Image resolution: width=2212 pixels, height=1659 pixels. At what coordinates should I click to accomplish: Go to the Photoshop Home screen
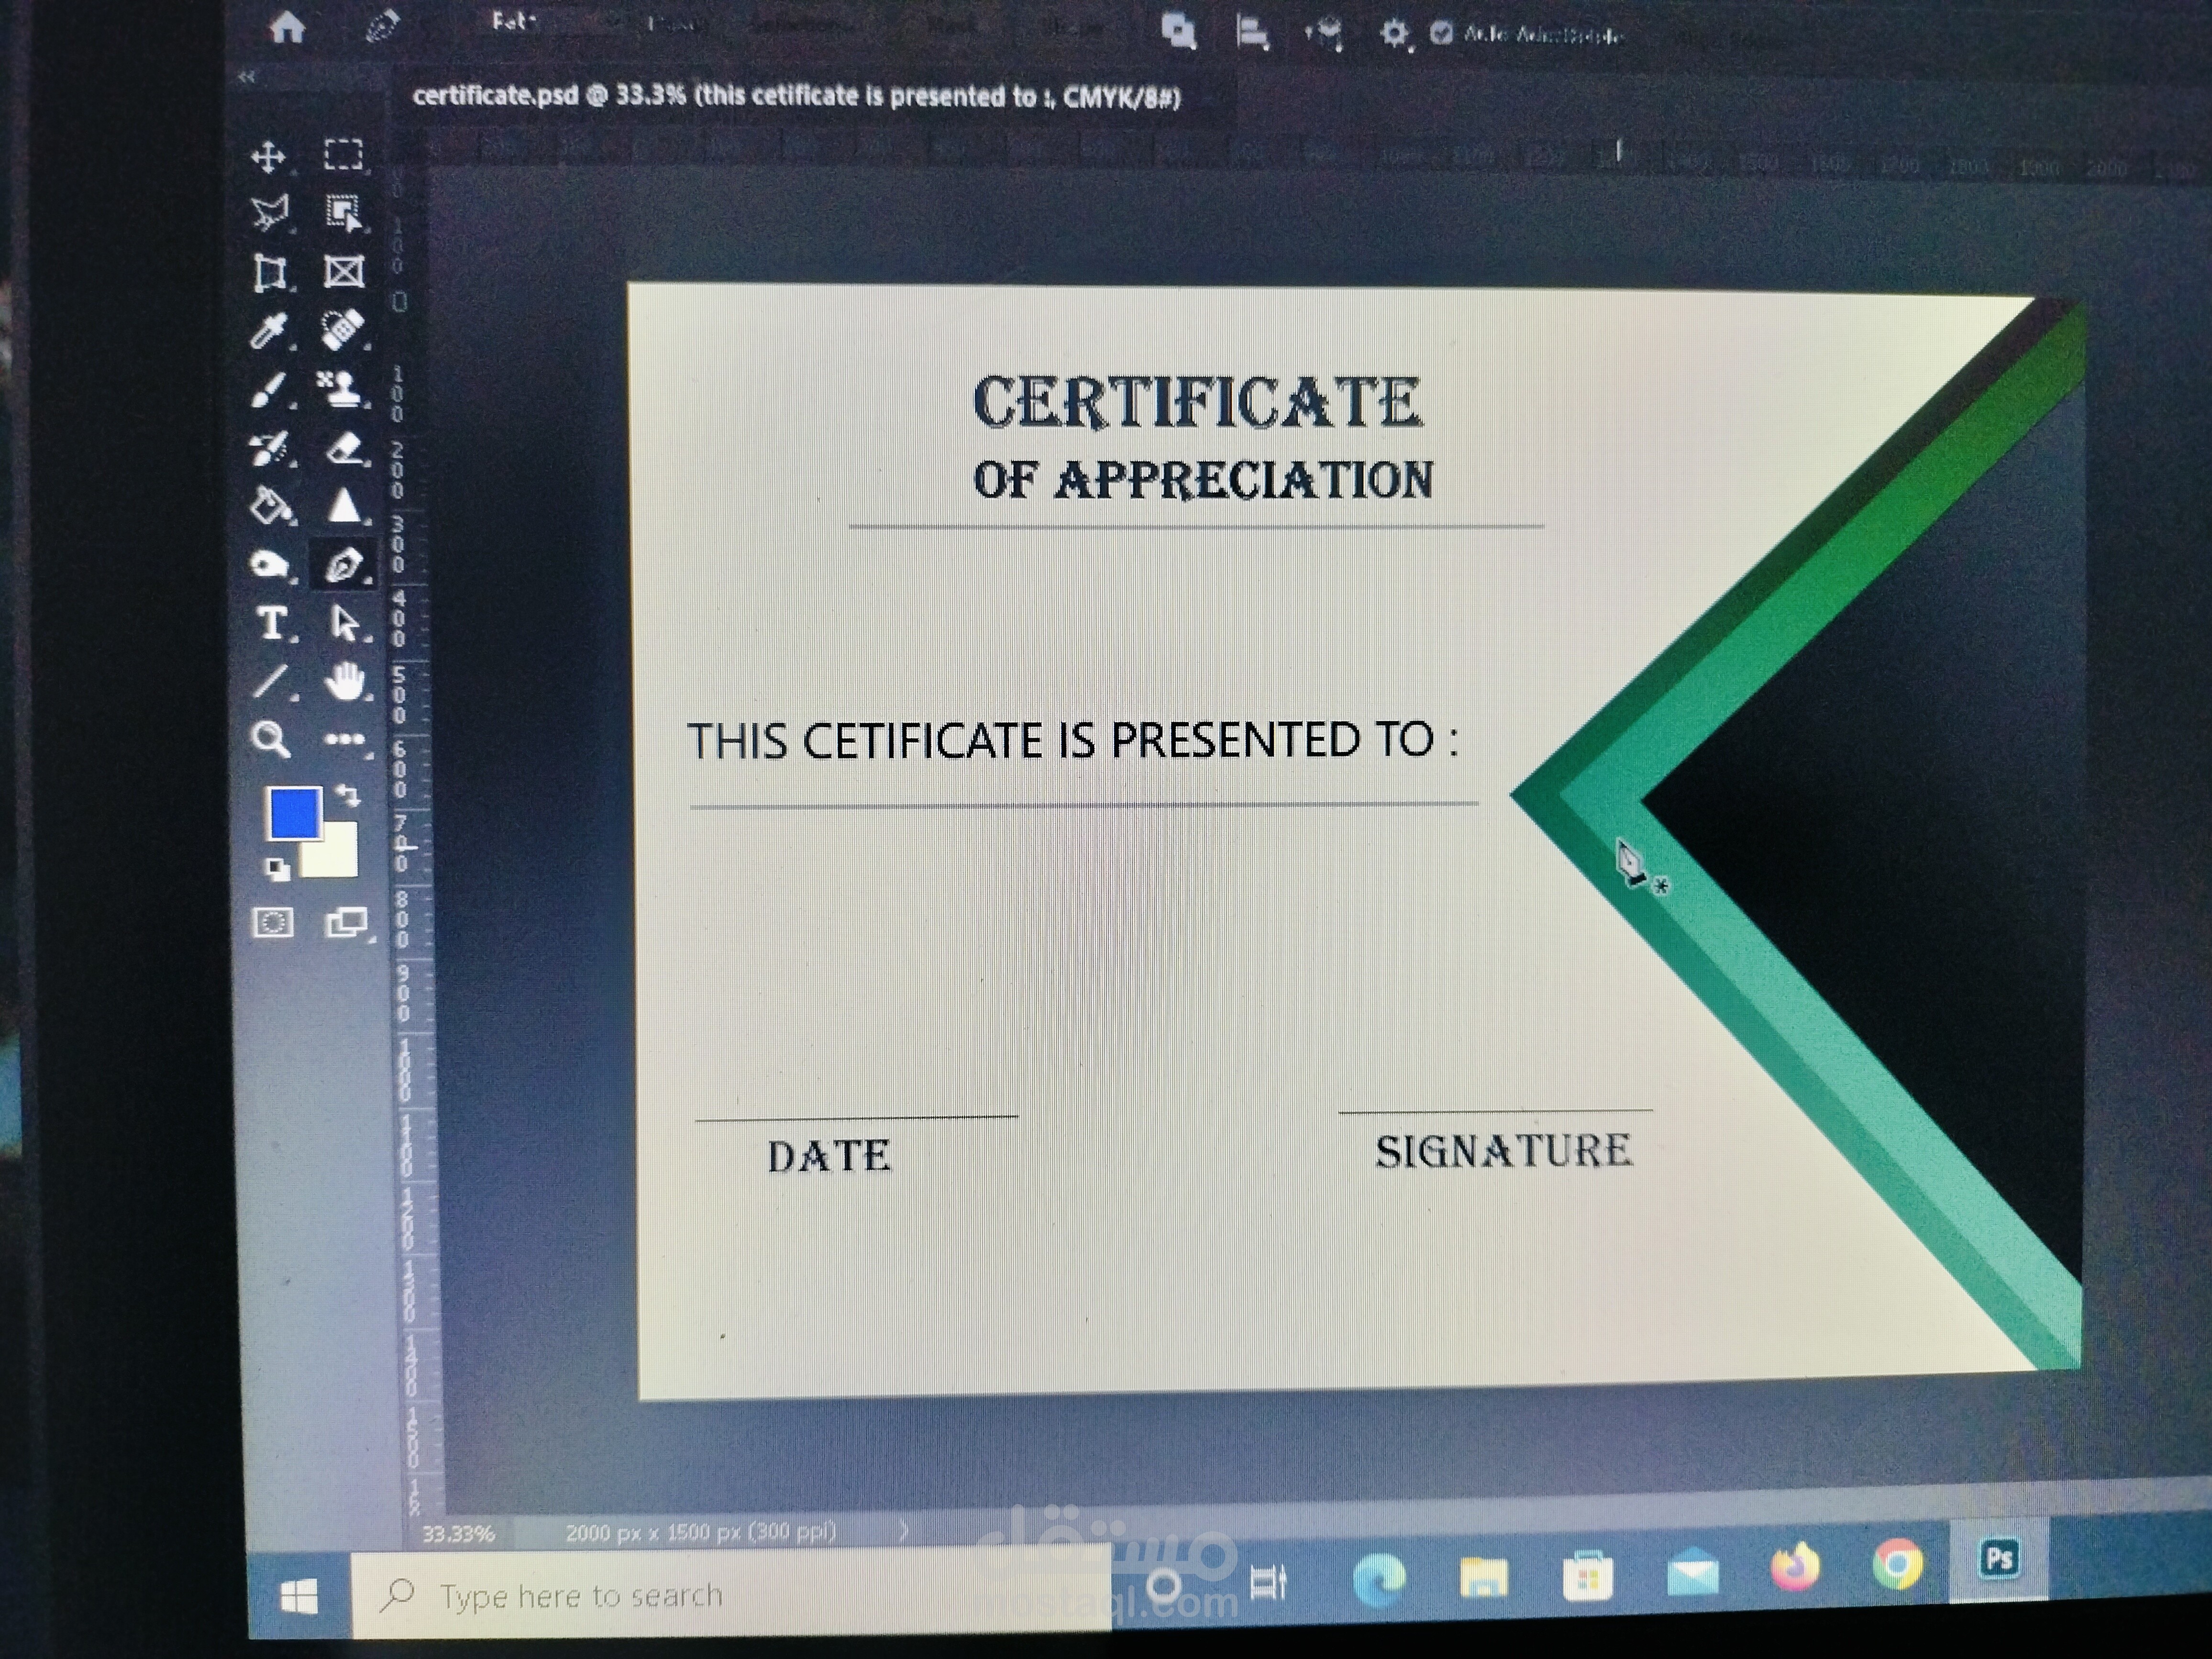288,27
